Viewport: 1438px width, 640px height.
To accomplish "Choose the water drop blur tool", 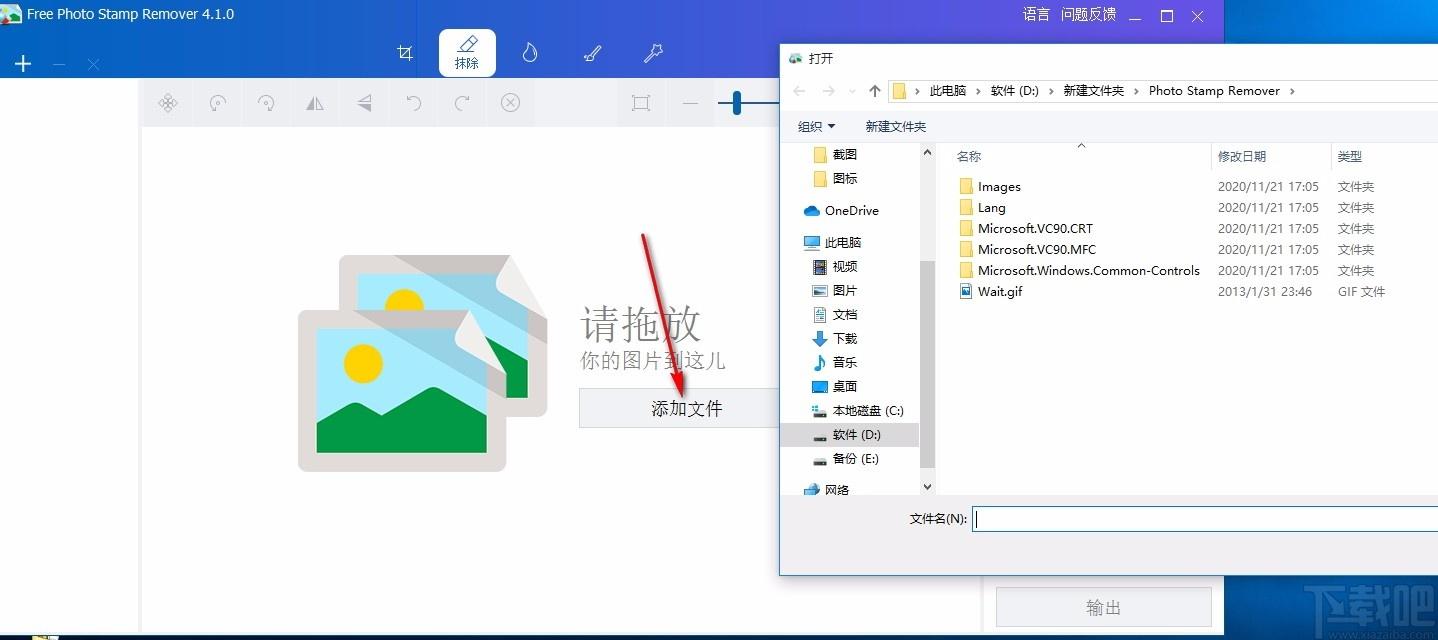I will click(530, 53).
